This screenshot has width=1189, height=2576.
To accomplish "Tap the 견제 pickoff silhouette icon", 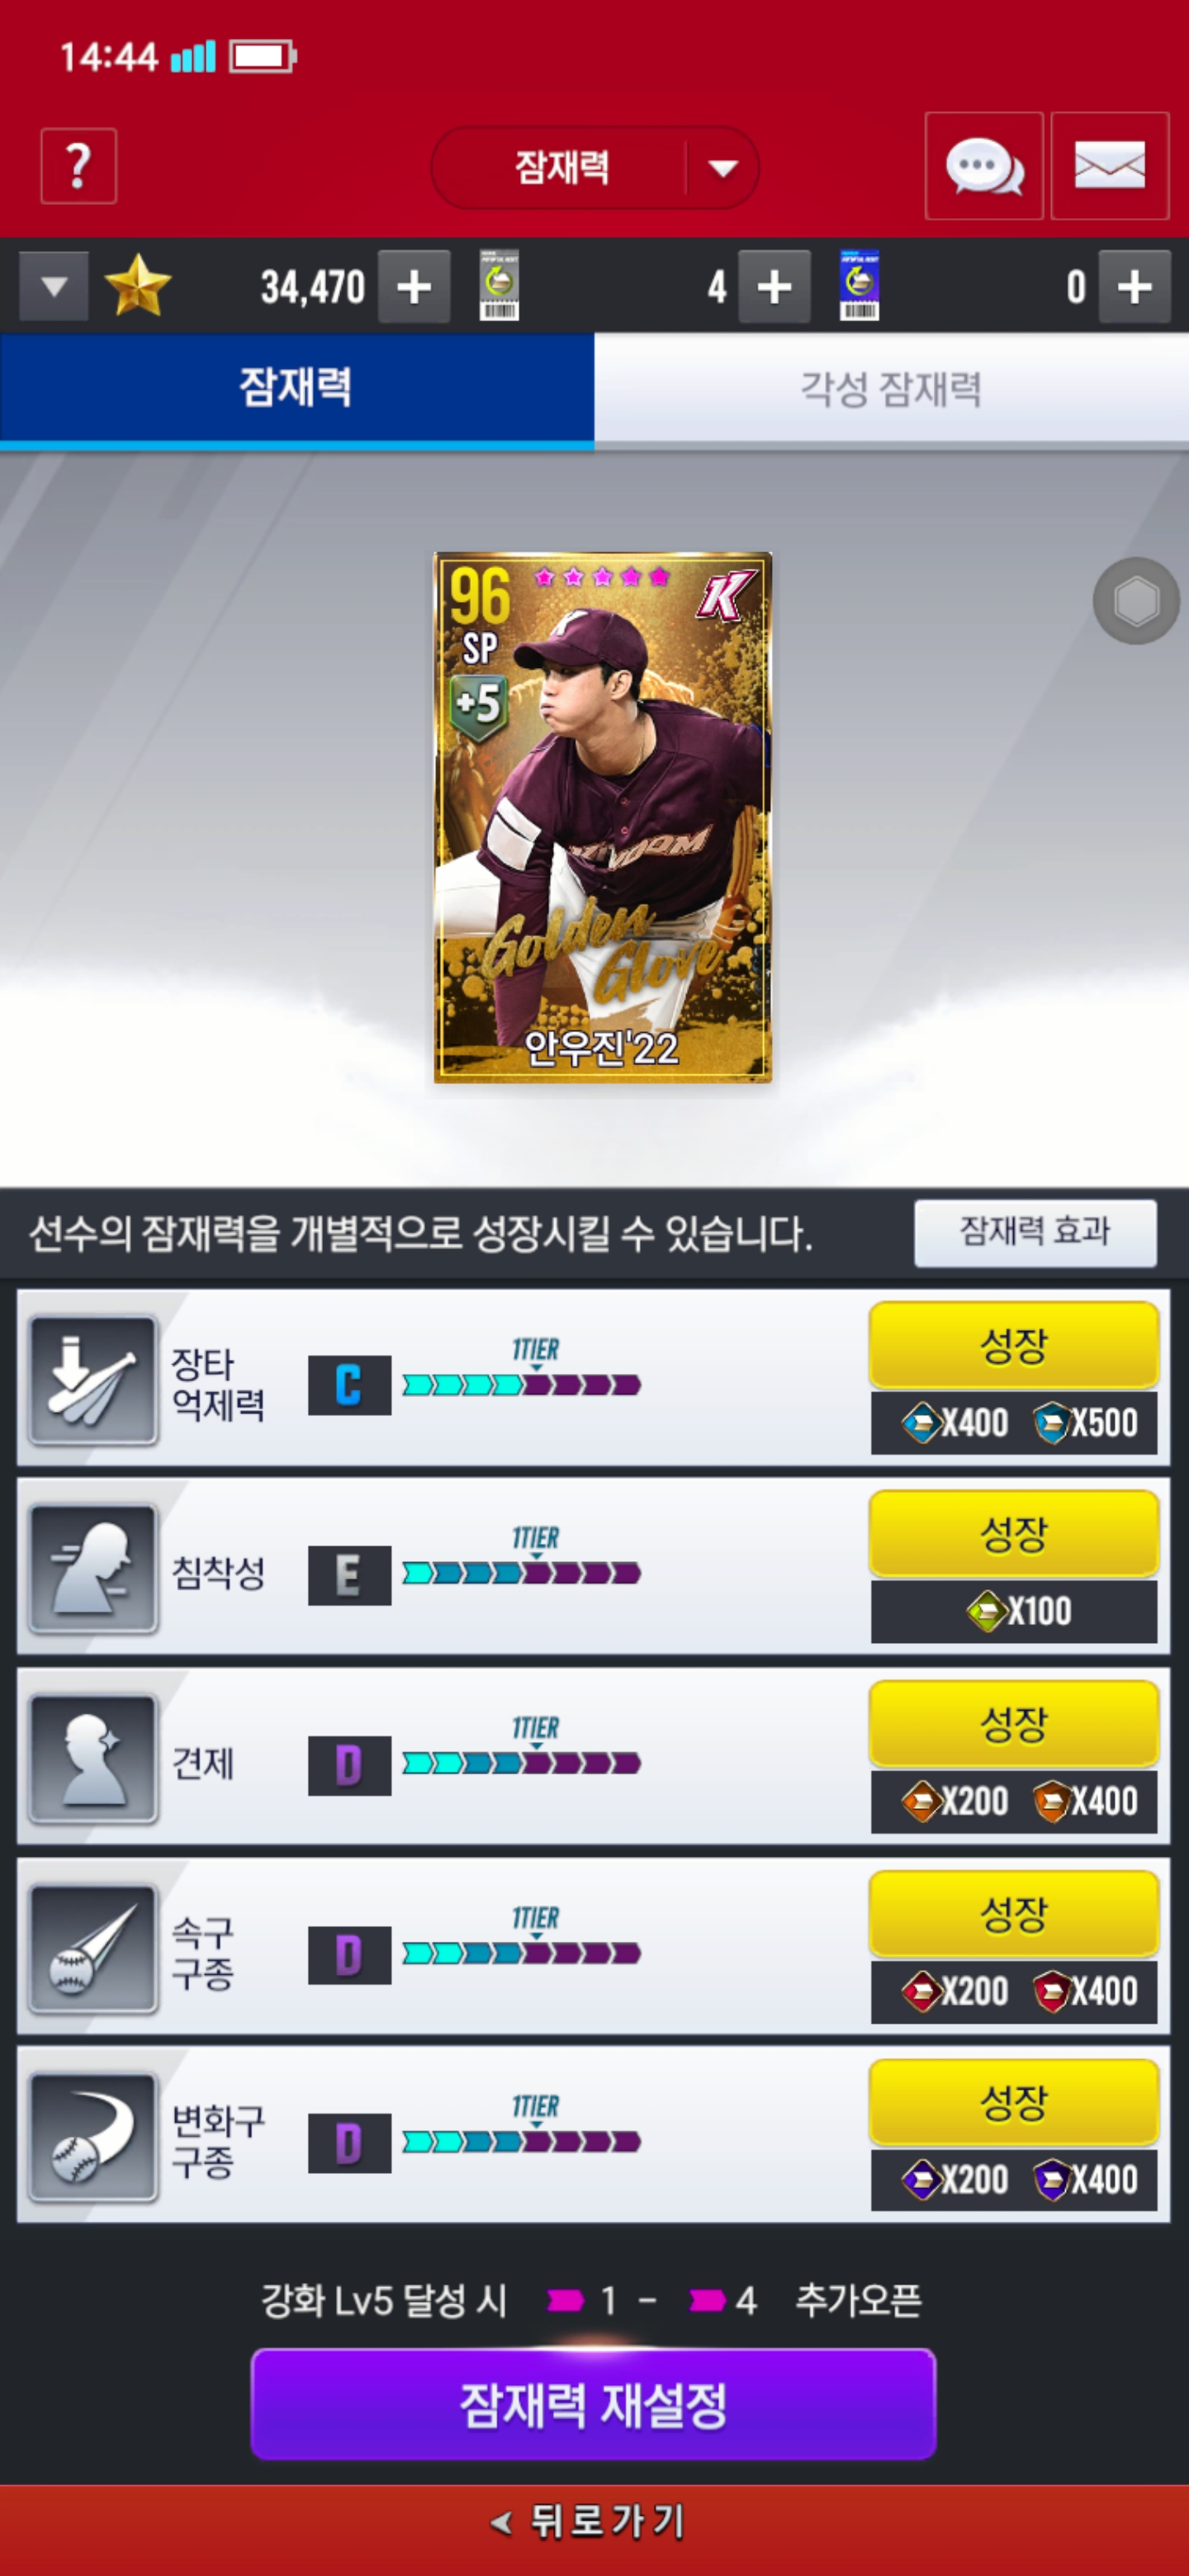I will (x=94, y=1758).
